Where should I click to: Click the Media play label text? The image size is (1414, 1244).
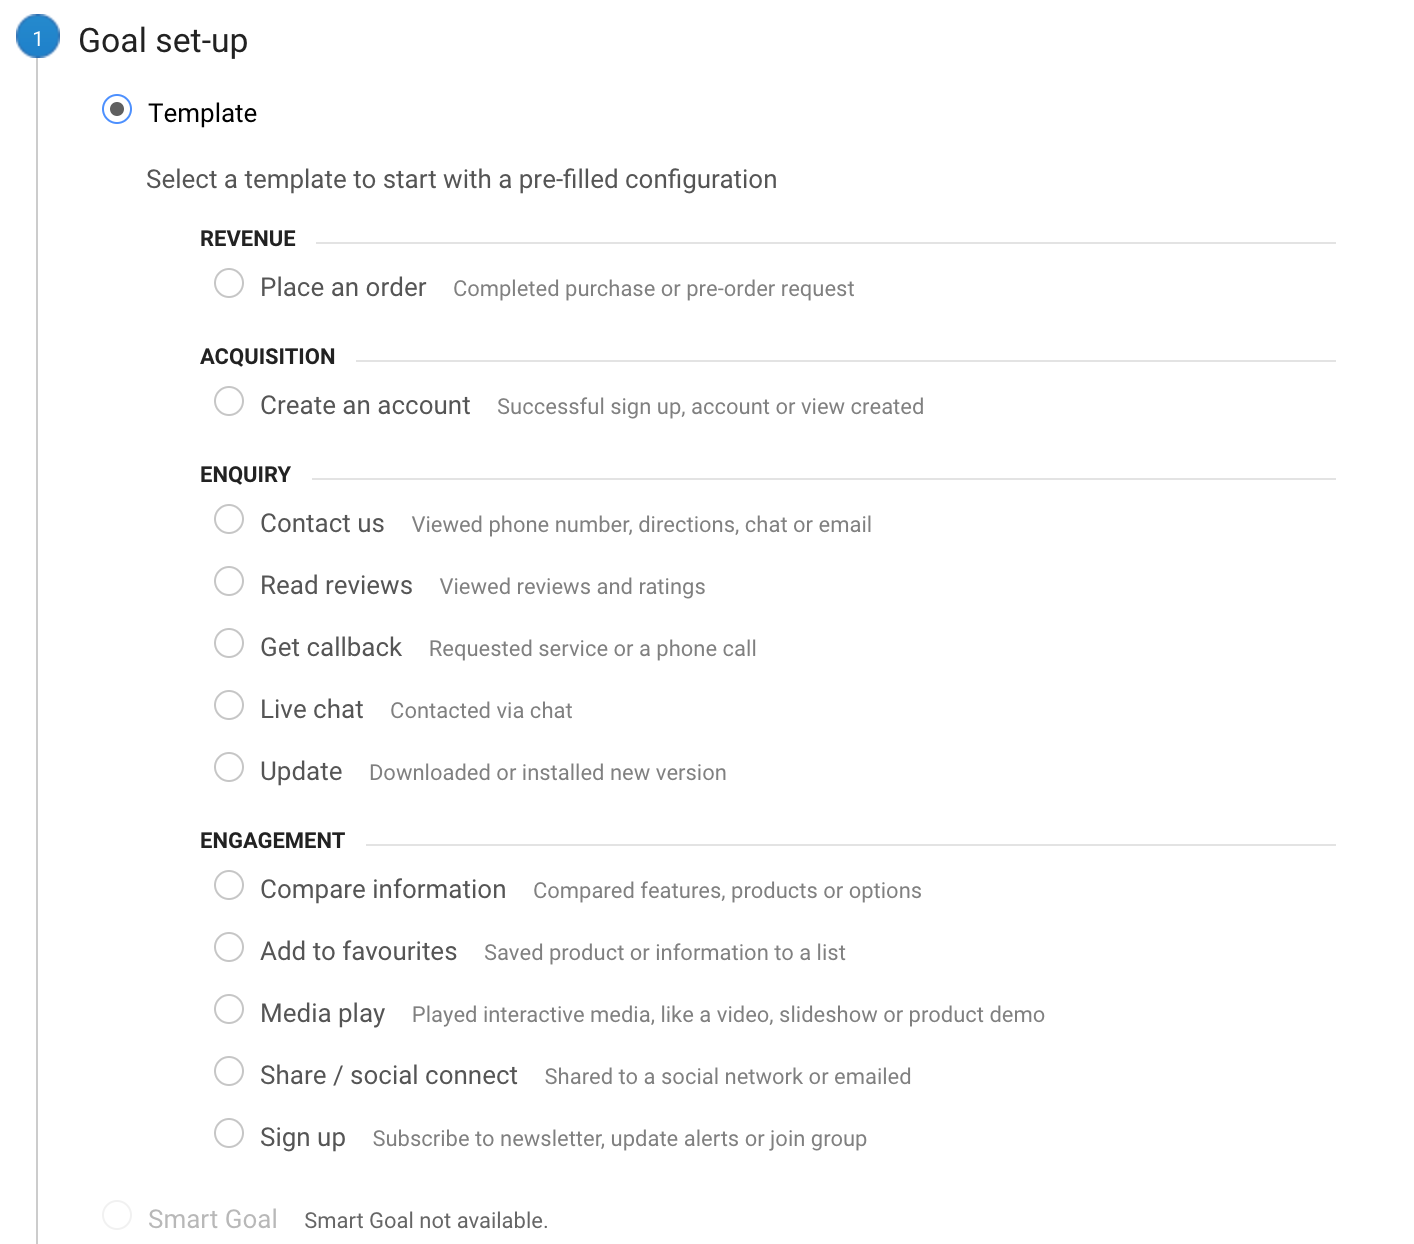pyautogui.click(x=322, y=1013)
